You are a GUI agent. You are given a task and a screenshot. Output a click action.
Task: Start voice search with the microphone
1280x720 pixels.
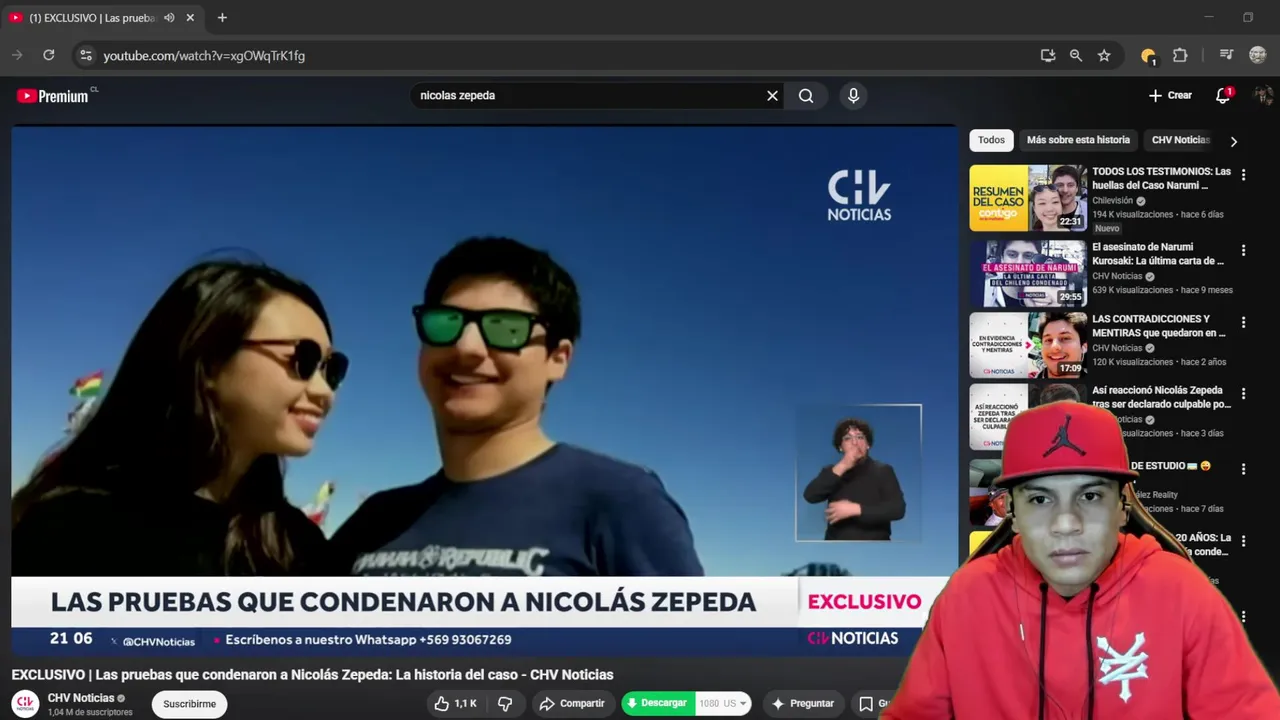pyautogui.click(x=853, y=96)
